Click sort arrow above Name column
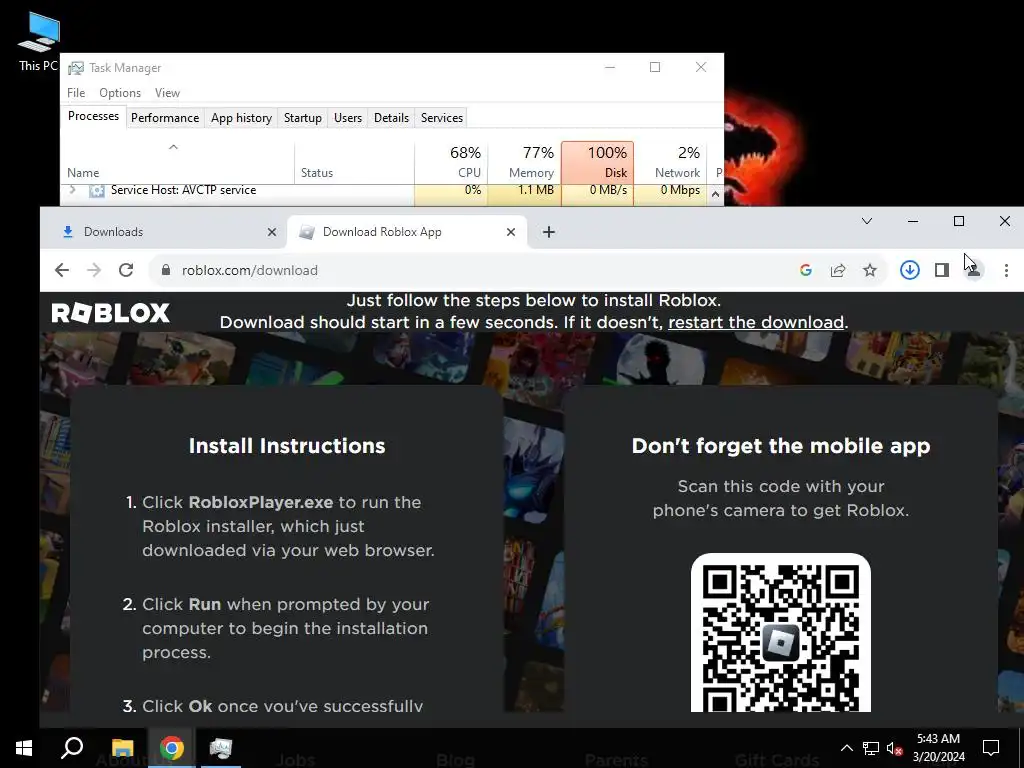Viewport: 1024px width, 768px height. (x=173, y=147)
